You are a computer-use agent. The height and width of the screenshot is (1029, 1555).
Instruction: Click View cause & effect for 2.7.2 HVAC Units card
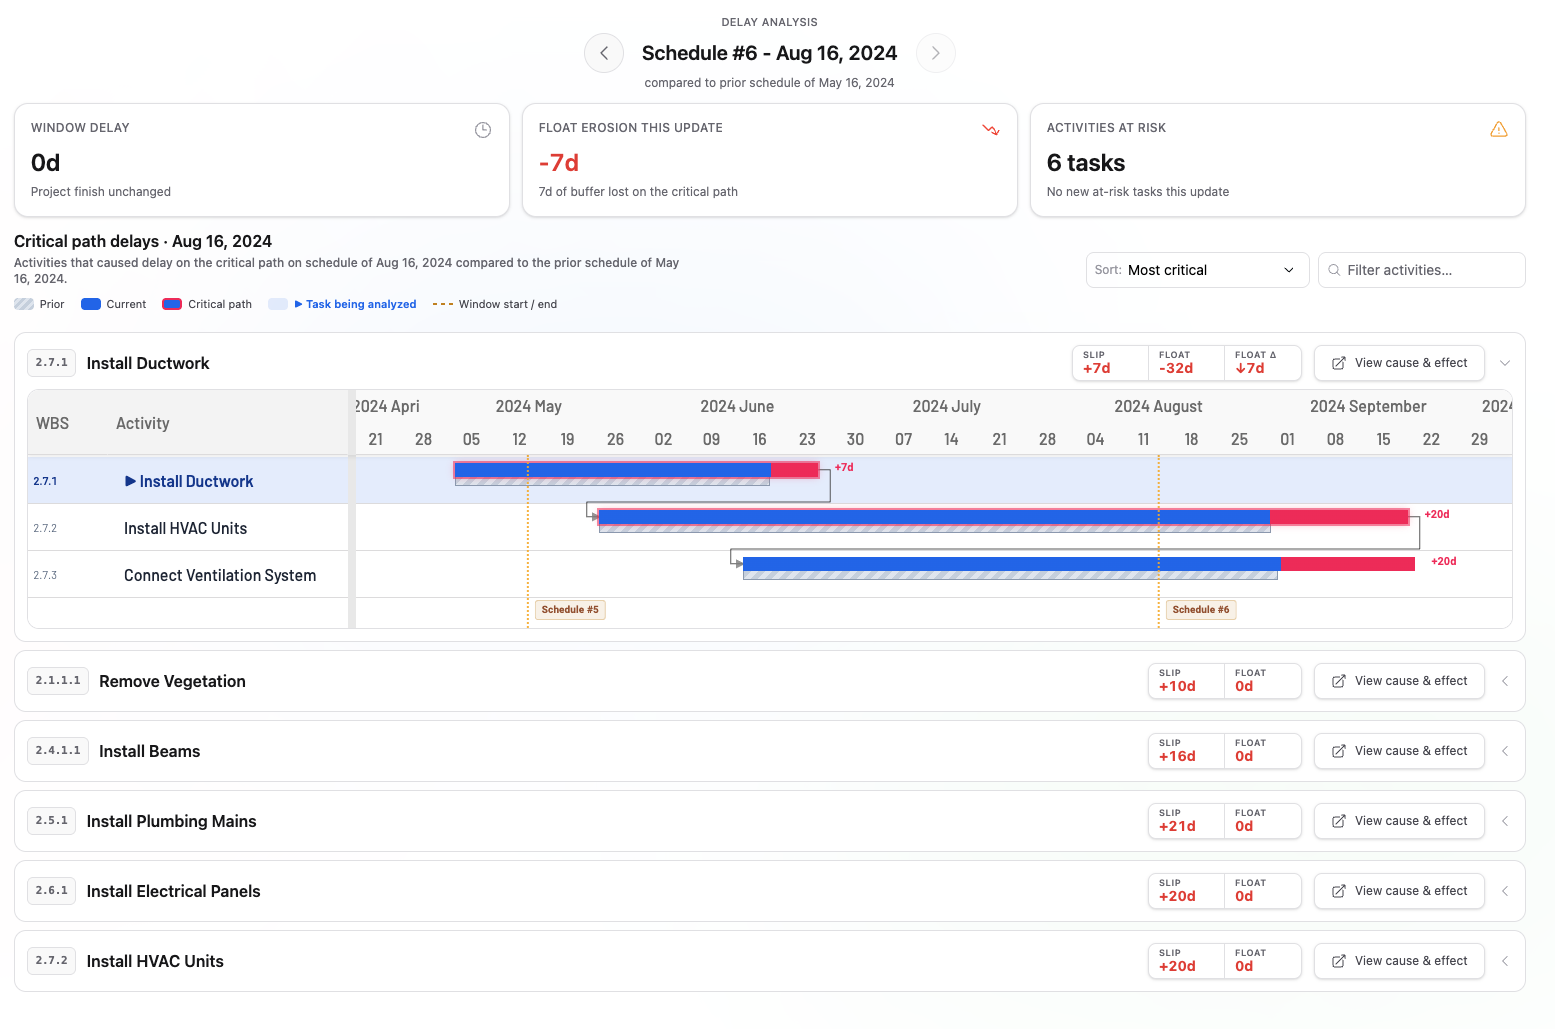point(1399,961)
